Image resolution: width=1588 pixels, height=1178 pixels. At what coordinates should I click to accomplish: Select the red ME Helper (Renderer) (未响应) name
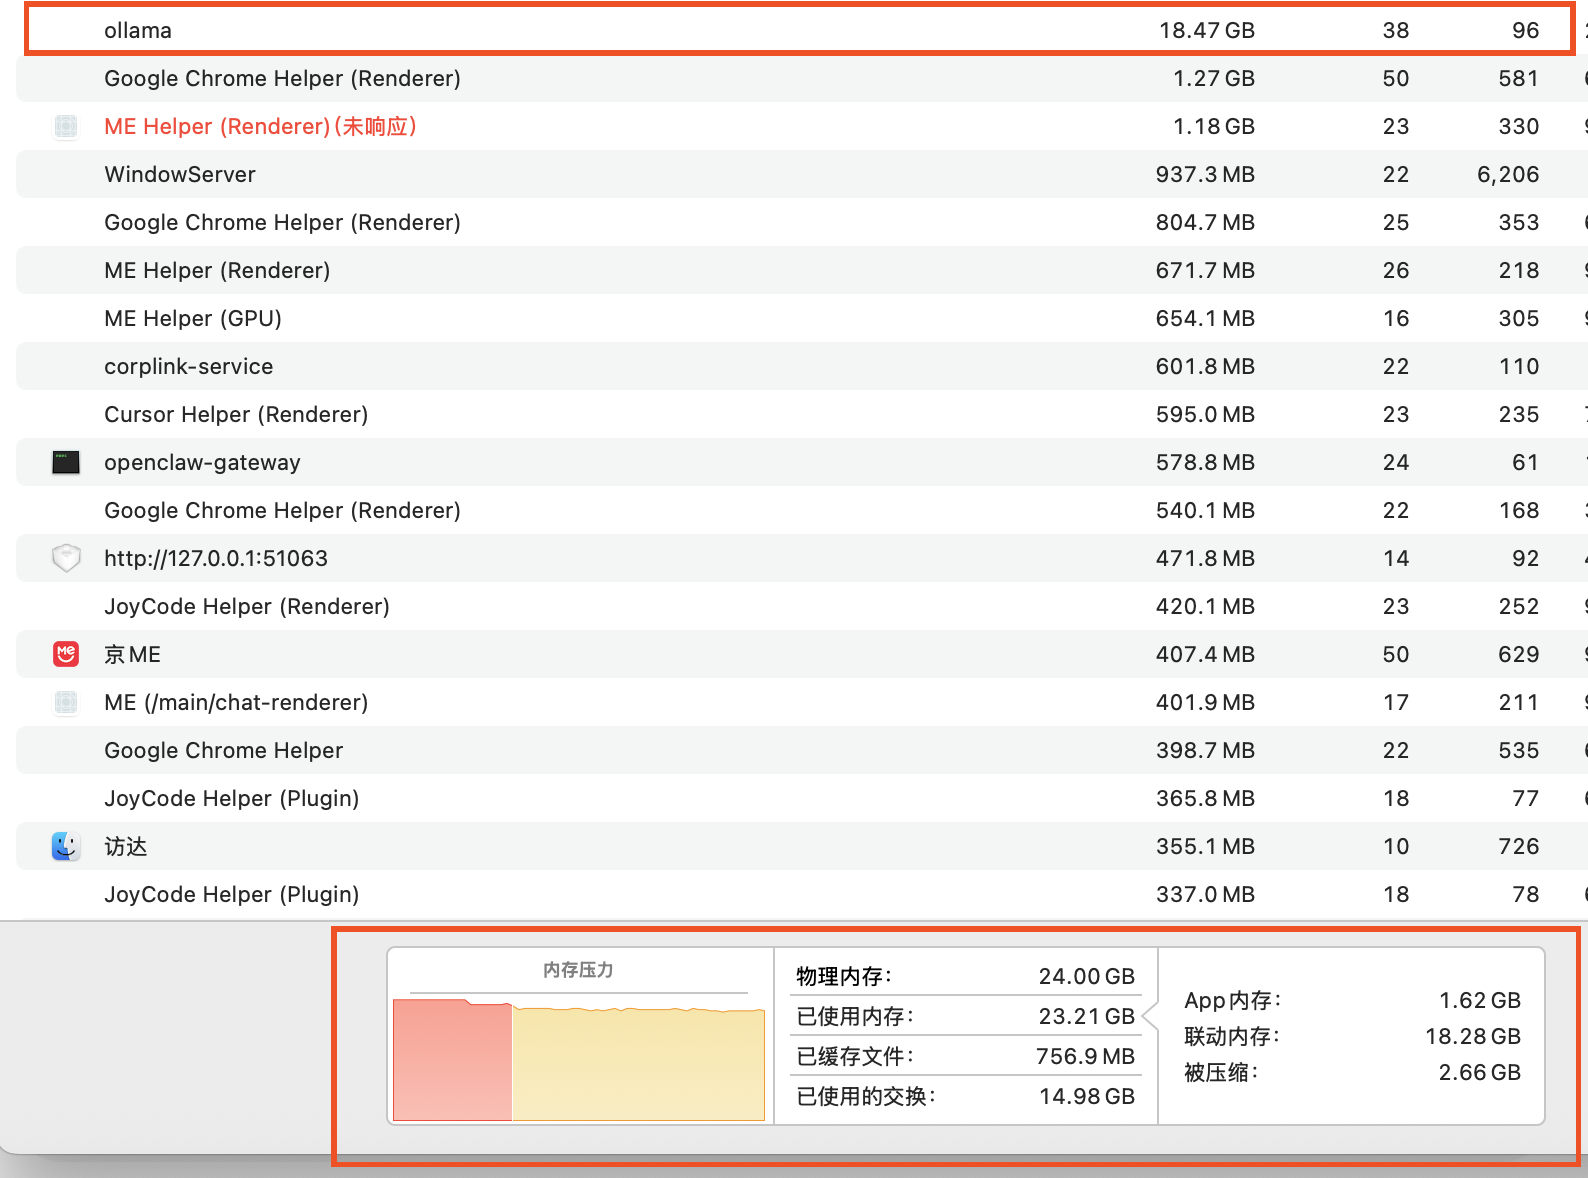point(260,126)
